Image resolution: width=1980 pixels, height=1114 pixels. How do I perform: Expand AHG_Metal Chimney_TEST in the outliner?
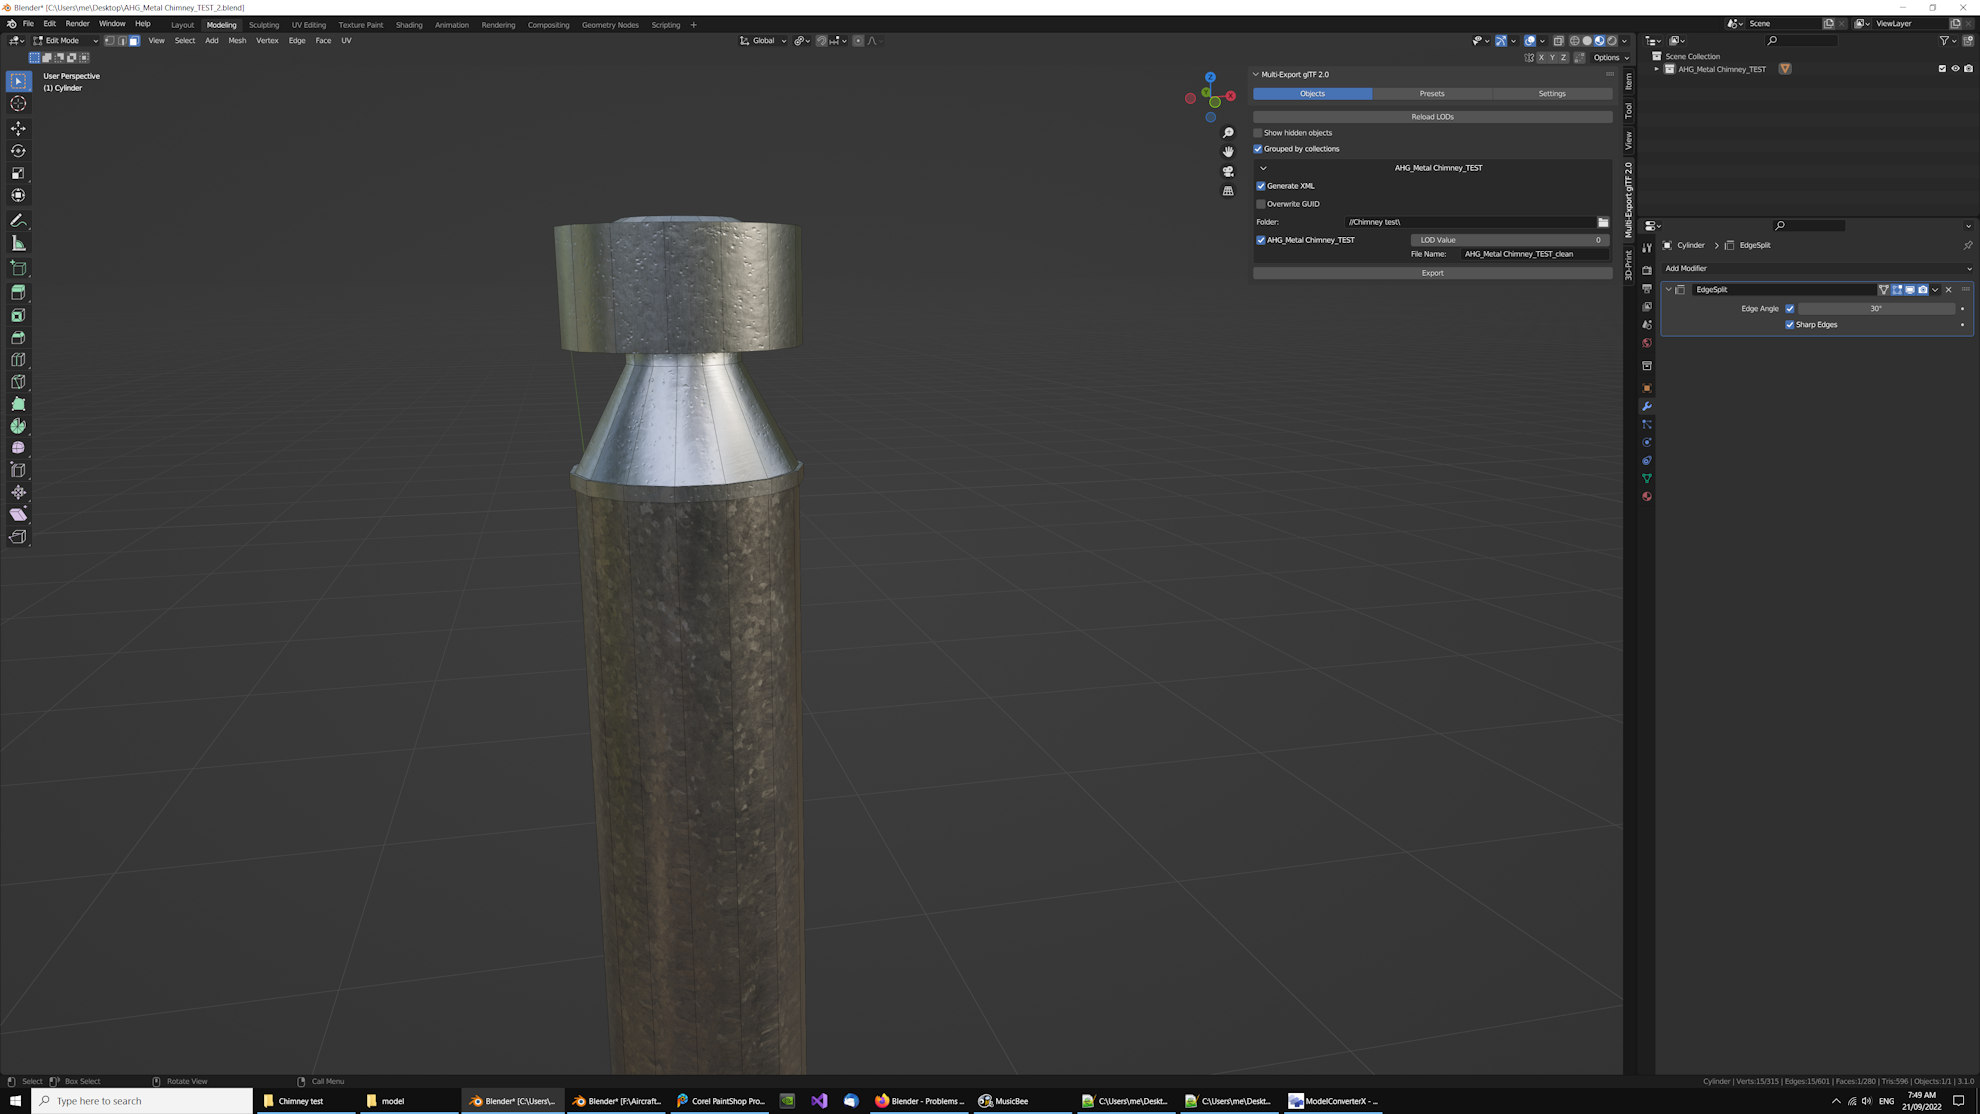1657,69
